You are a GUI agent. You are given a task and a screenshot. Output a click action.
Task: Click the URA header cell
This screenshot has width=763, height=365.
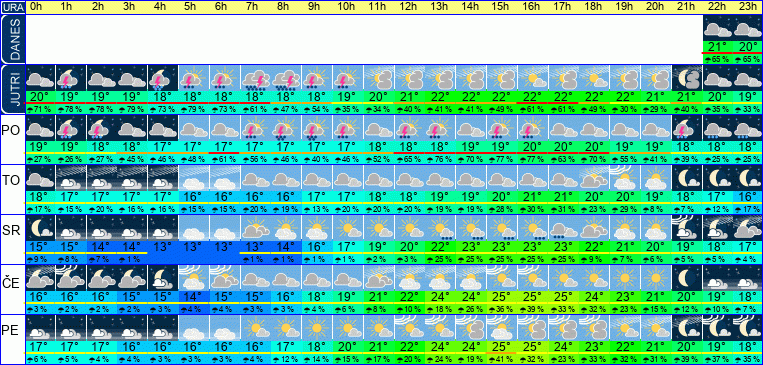tap(12, 7)
